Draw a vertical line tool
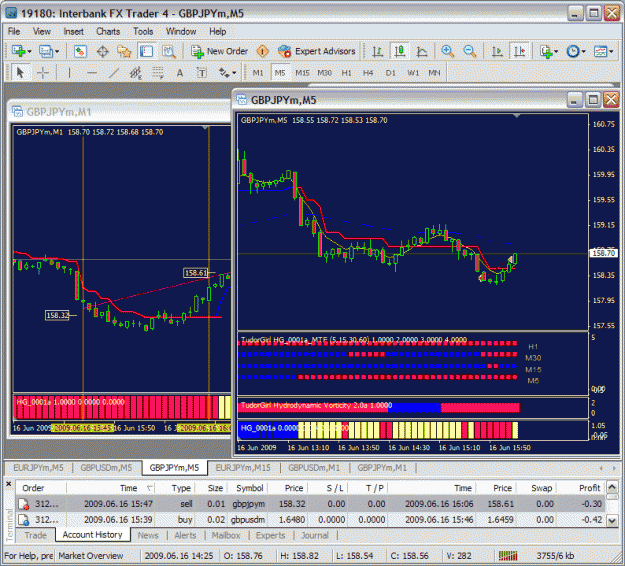This screenshot has height=566, width=625. coord(69,73)
